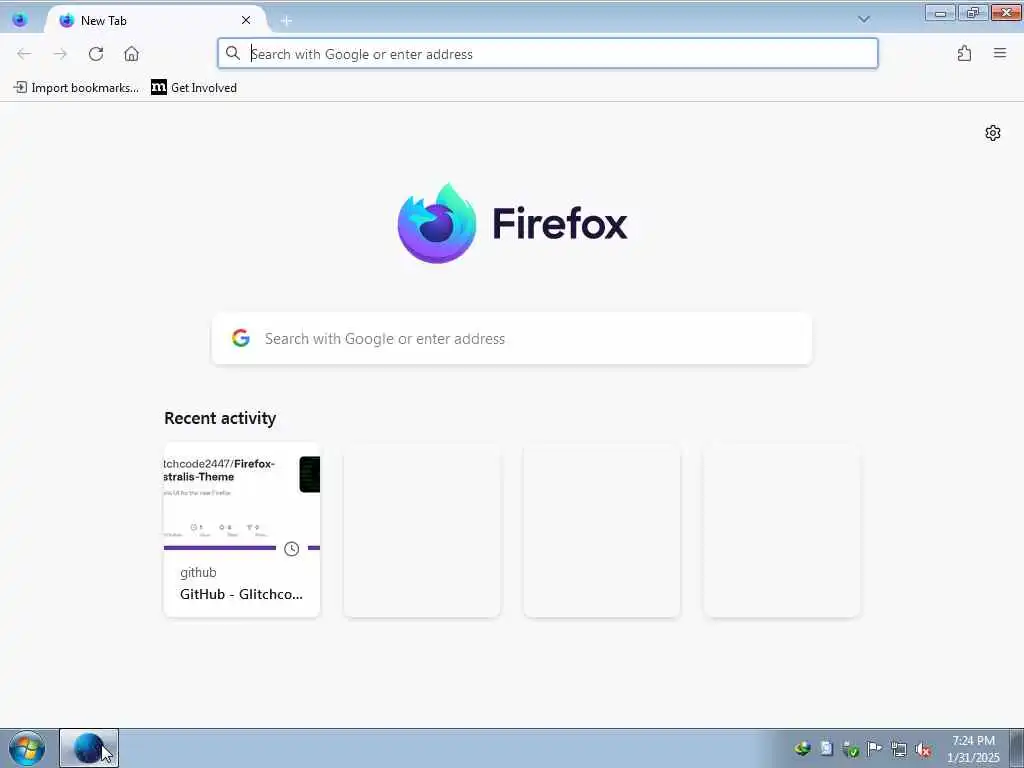The width and height of the screenshot is (1024, 768).
Task: Open the application hamburger menu
Action: pos(1000,54)
